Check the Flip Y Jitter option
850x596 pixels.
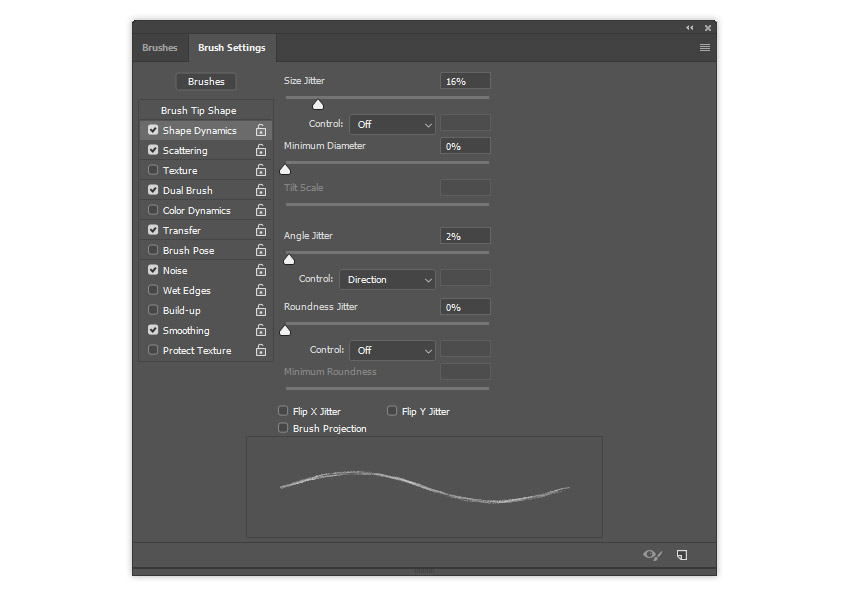point(392,411)
